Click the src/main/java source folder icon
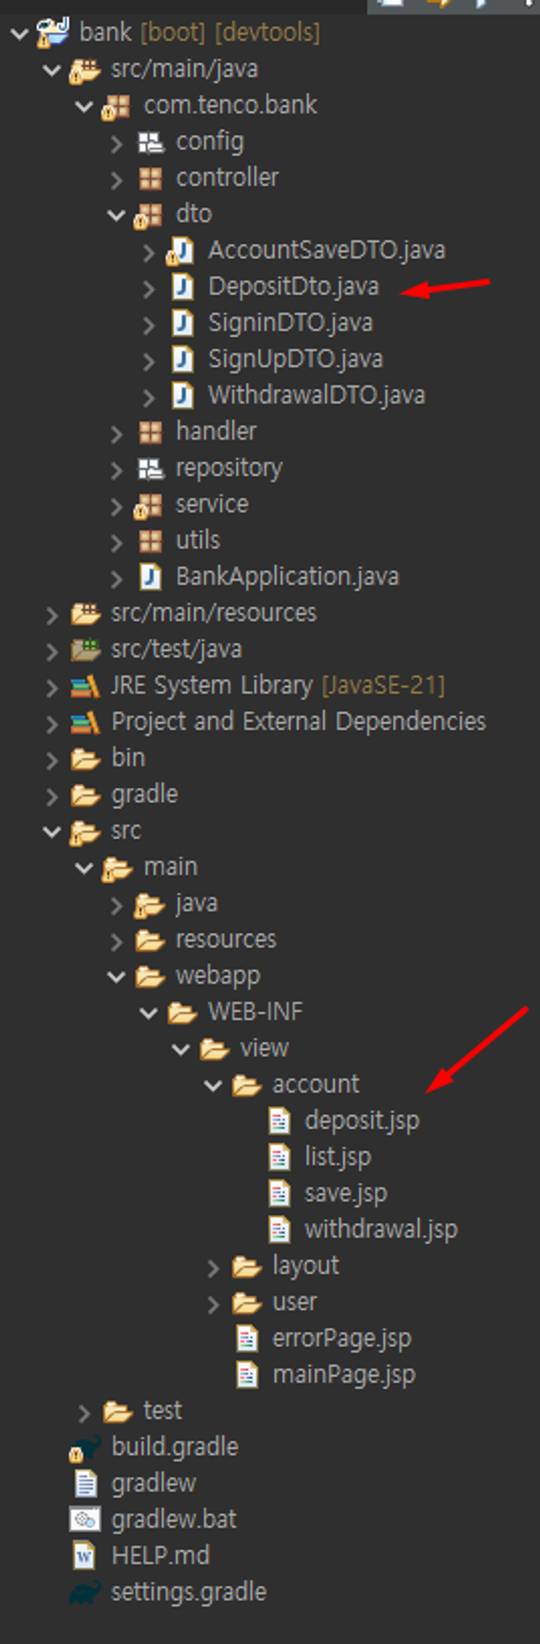 [85, 69]
